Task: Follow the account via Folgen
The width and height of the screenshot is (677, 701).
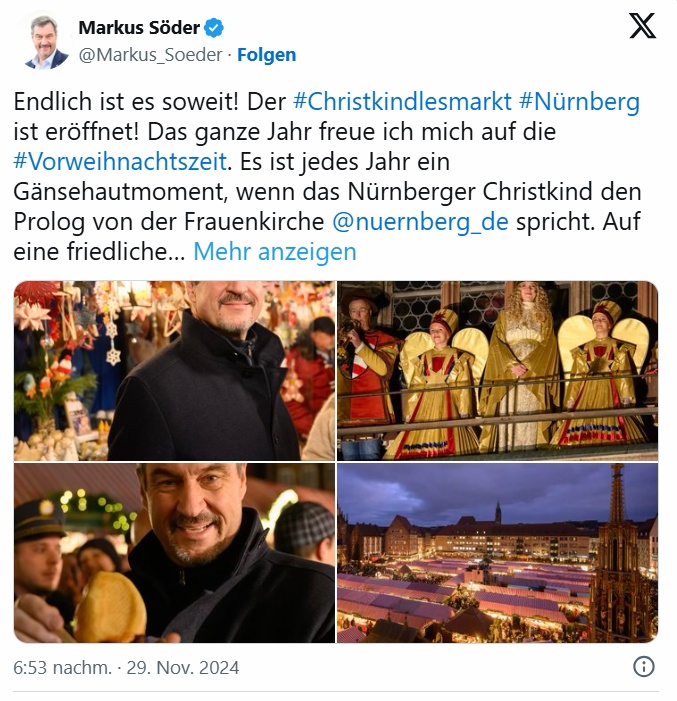Action: click(x=267, y=55)
